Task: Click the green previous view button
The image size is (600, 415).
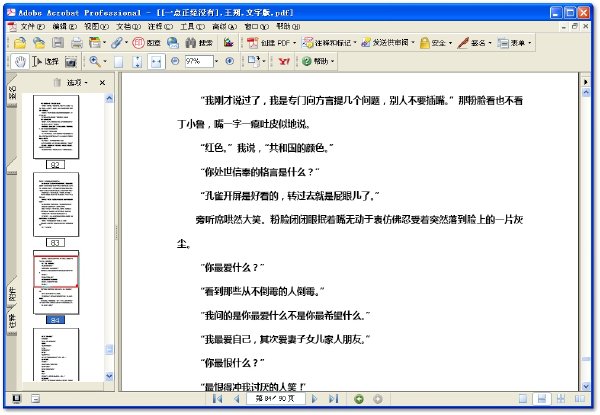Action: [x=359, y=399]
